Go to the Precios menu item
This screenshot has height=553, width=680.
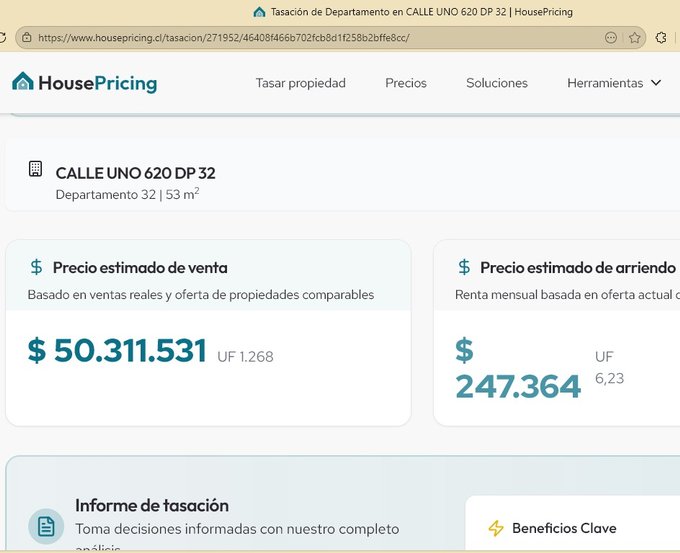click(x=406, y=83)
